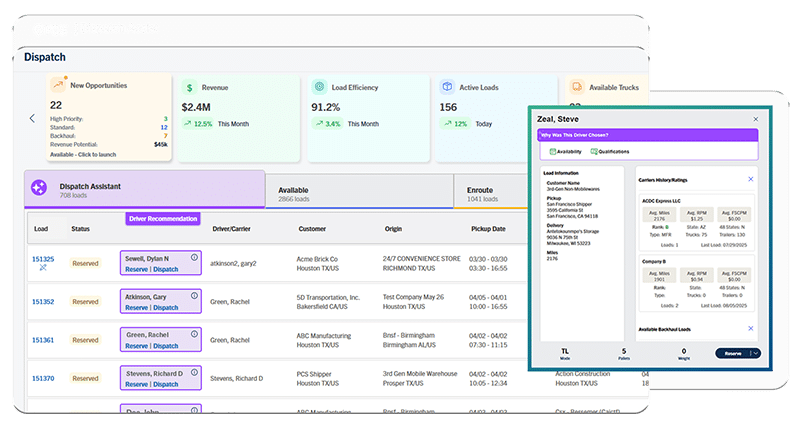Click the Active Loads box icon
The width and height of the screenshot is (800, 427).
click(447, 87)
